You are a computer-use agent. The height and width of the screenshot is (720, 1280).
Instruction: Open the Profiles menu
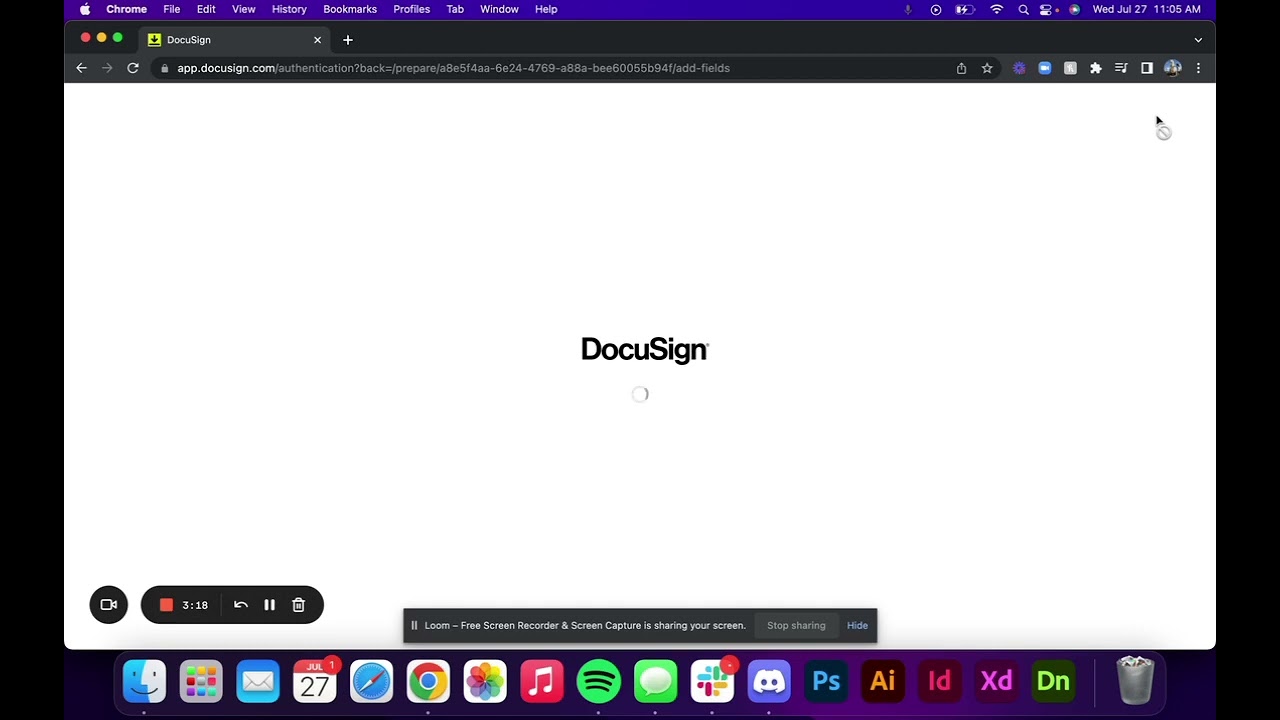pos(411,9)
